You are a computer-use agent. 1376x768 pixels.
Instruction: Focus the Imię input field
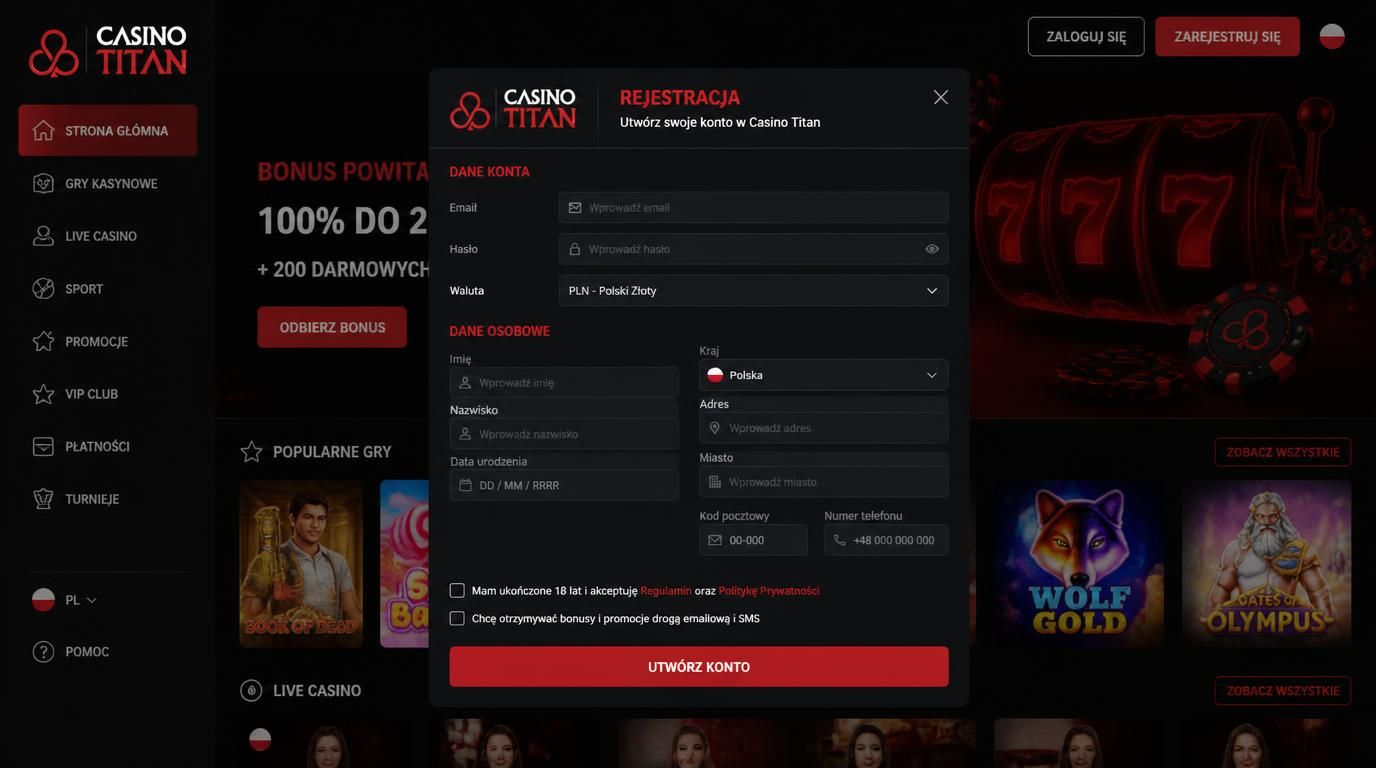564,382
